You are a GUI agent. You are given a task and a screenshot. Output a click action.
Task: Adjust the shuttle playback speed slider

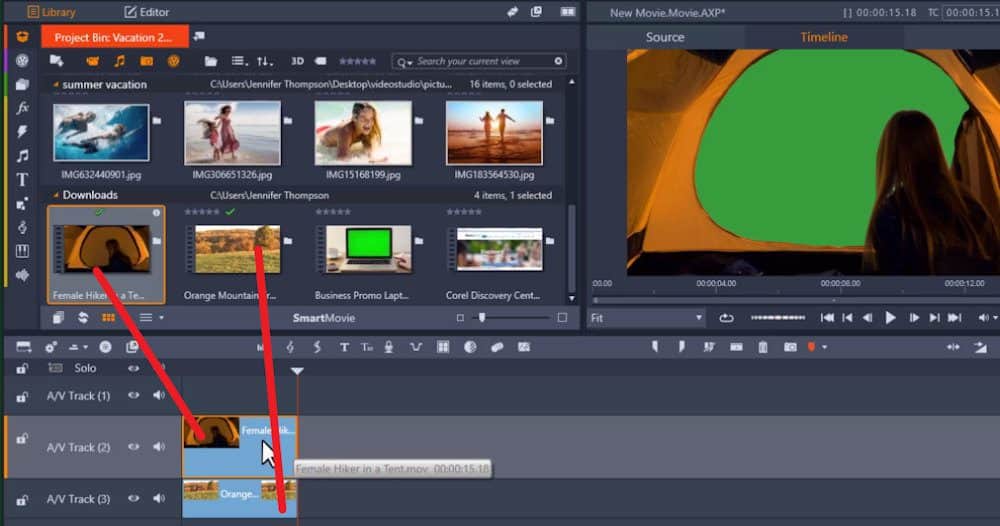777,318
